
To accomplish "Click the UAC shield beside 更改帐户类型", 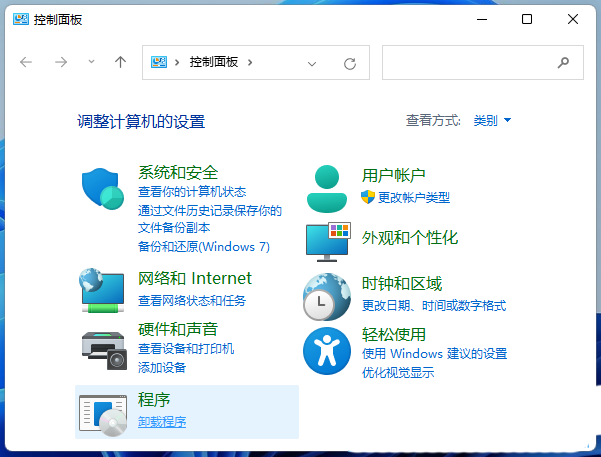I will [368, 197].
